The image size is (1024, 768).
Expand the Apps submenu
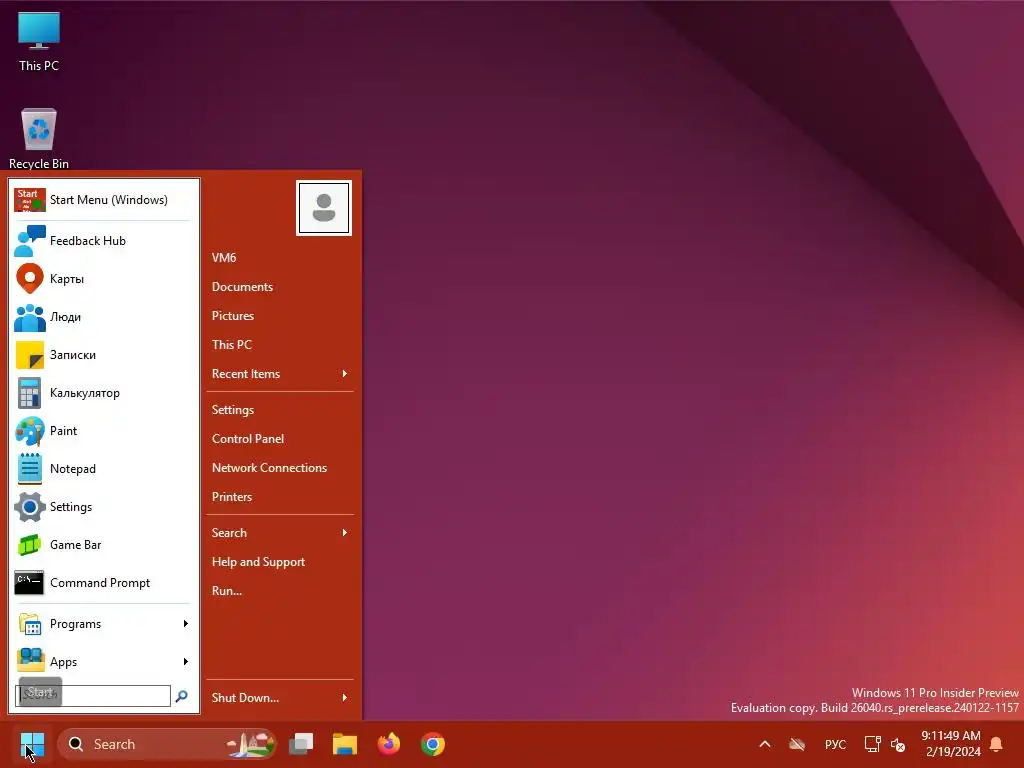pos(103,662)
